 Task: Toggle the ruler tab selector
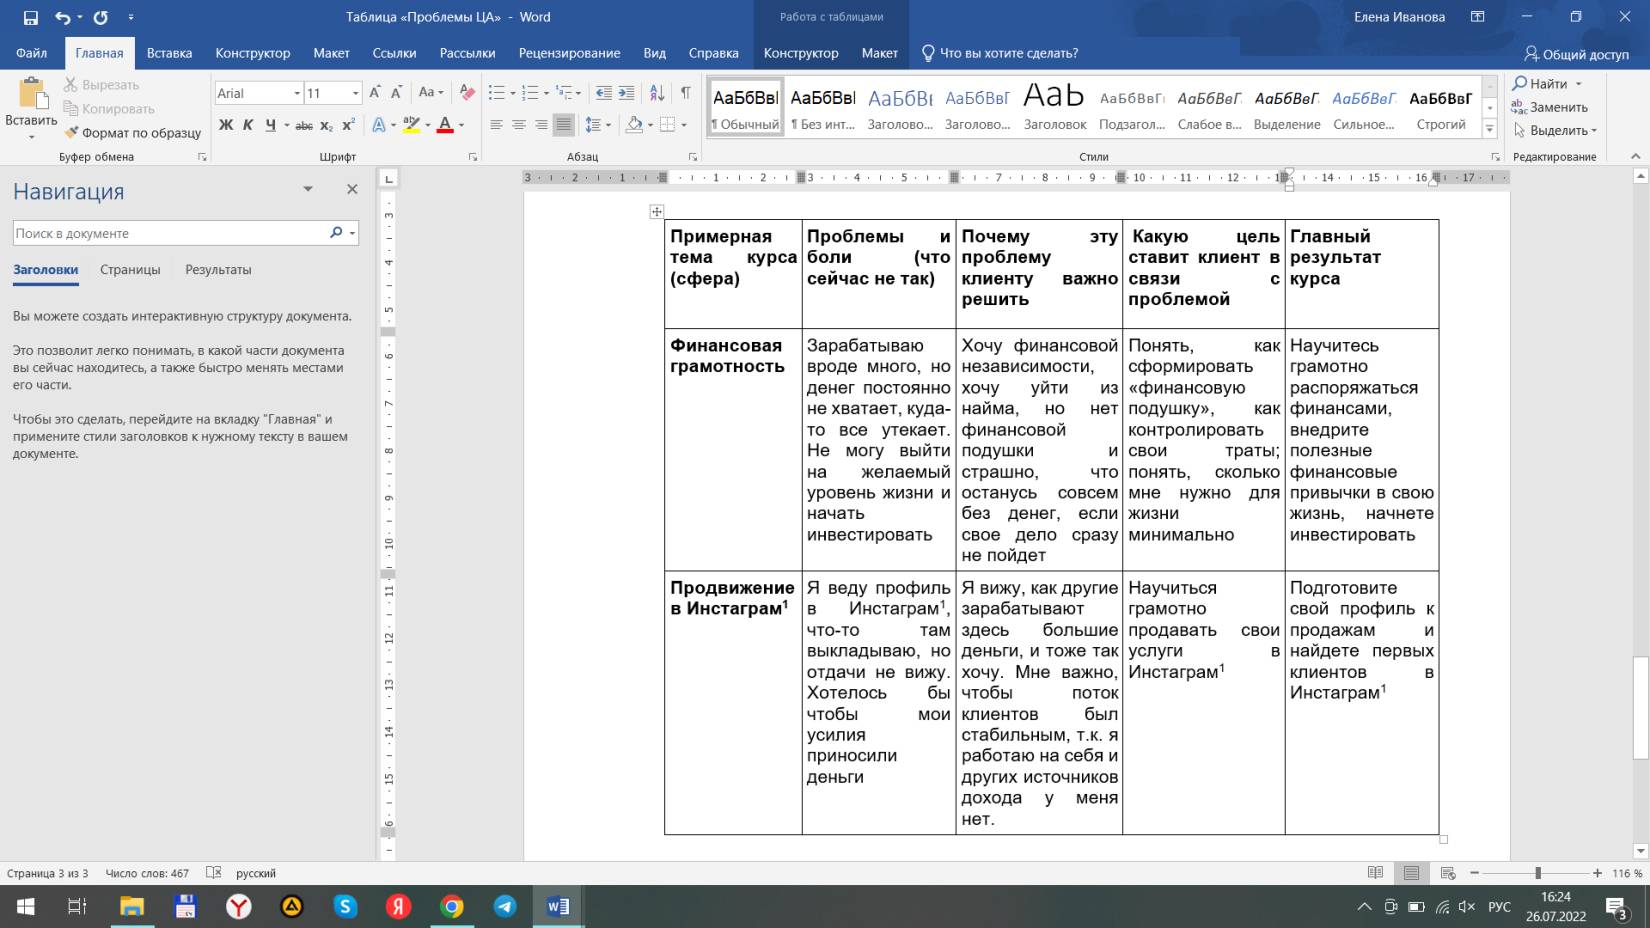[x=389, y=178]
